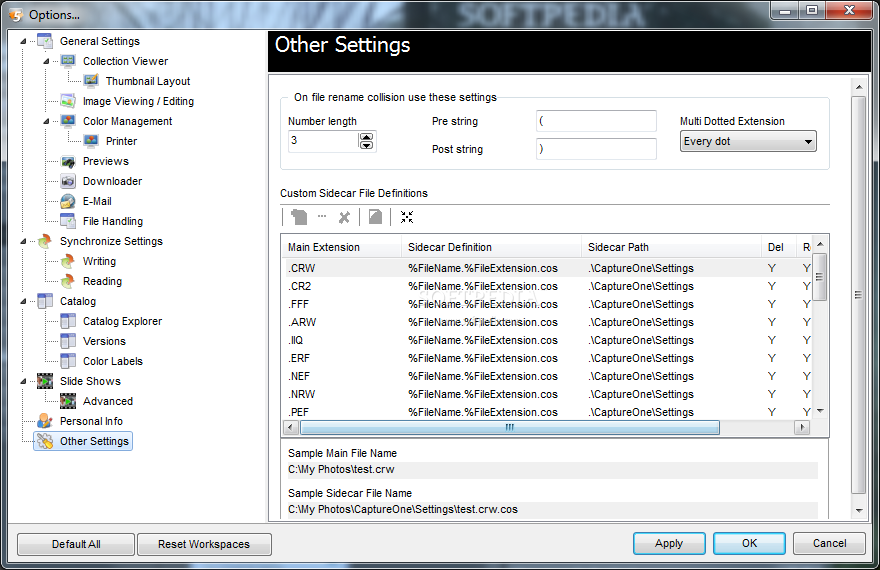This screenshot has height=570, width=880.
Task: Click the Pre string input field
Action: coord(596,121)
